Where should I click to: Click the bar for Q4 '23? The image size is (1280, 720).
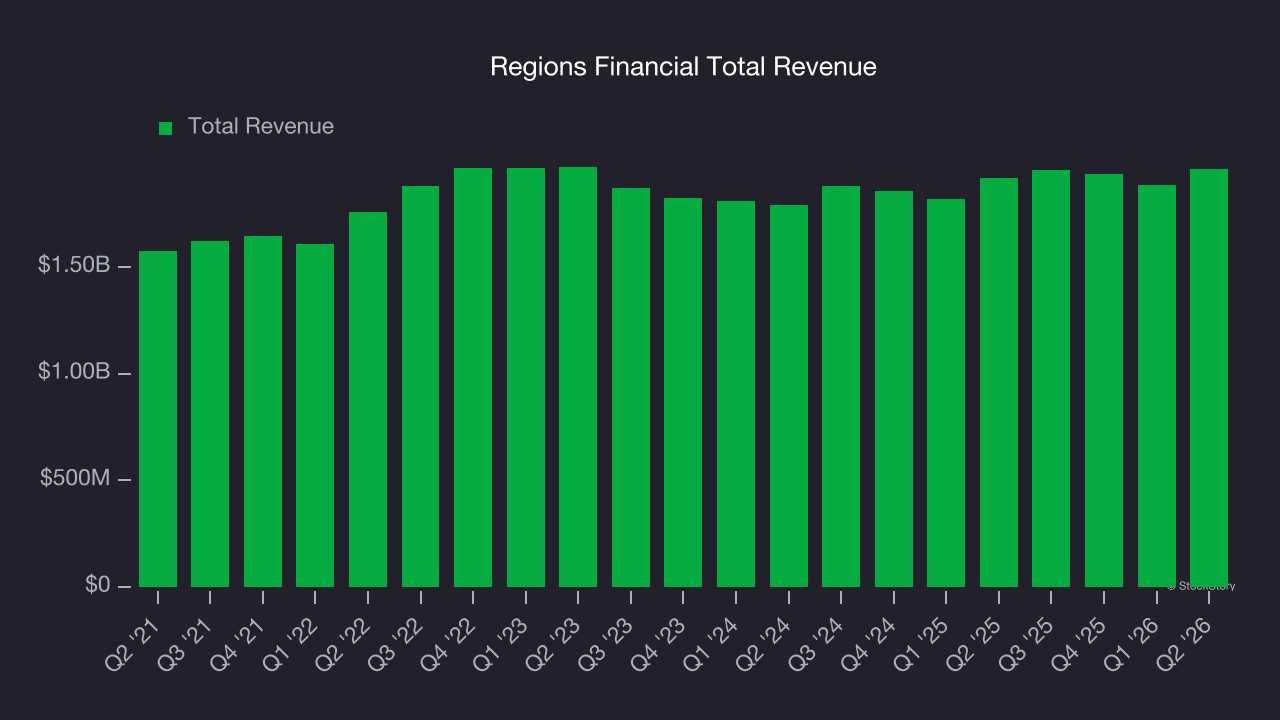click(x=683, y=392)
